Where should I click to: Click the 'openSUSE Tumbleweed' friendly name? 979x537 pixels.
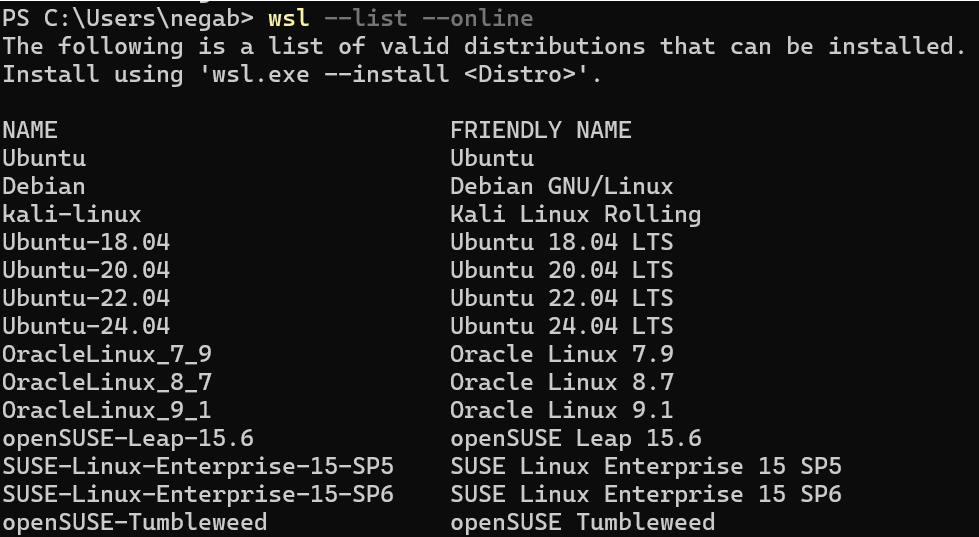coord(583,522)
